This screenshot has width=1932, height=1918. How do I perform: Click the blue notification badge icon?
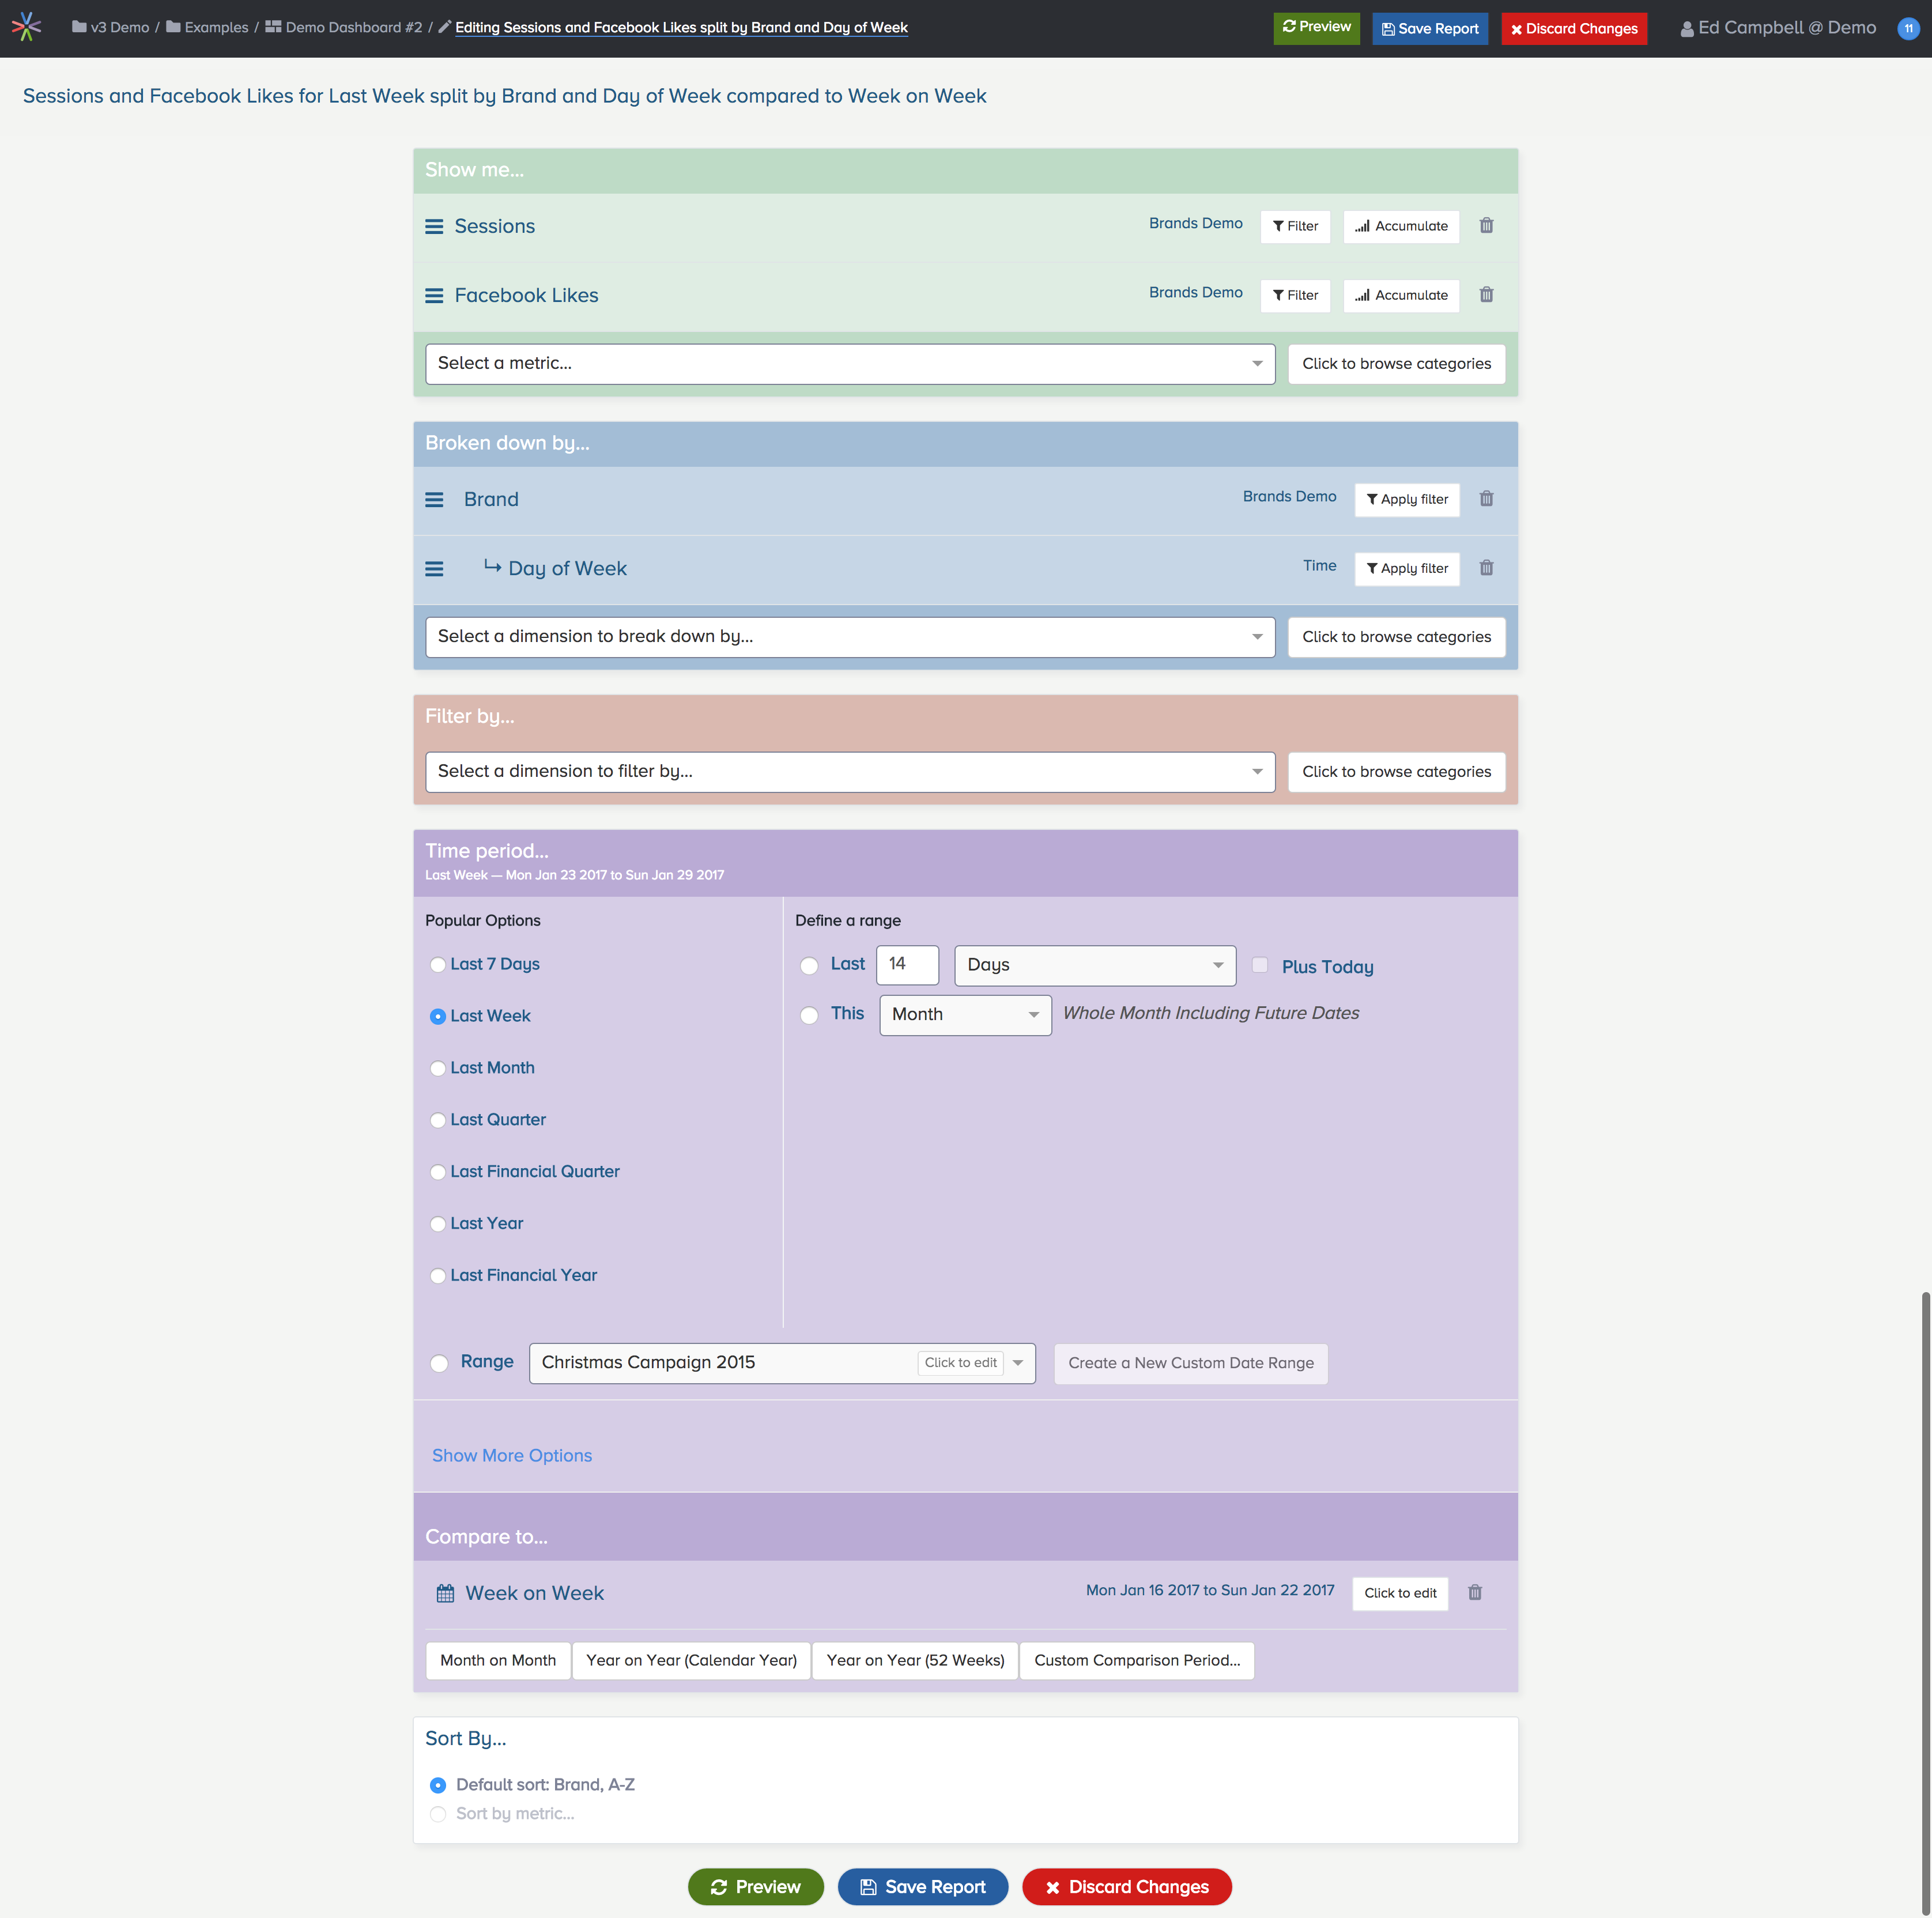[x=1908, y=28]
